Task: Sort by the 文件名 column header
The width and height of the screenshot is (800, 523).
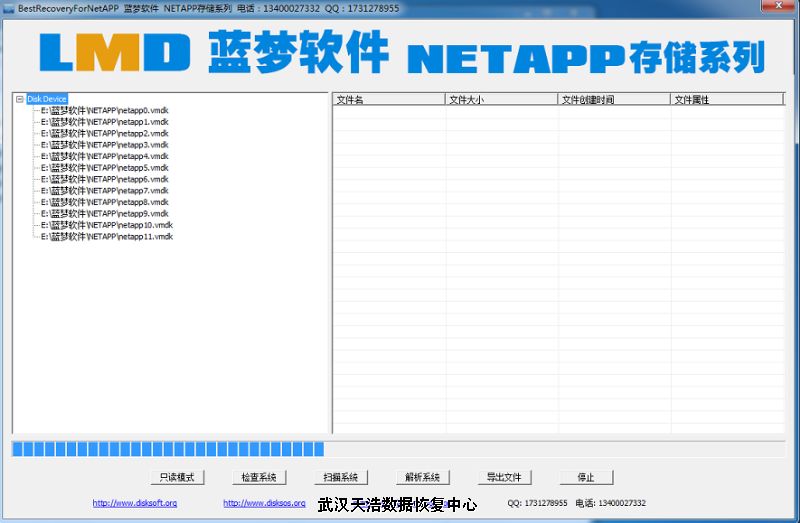Action: [x=389, y=99]
